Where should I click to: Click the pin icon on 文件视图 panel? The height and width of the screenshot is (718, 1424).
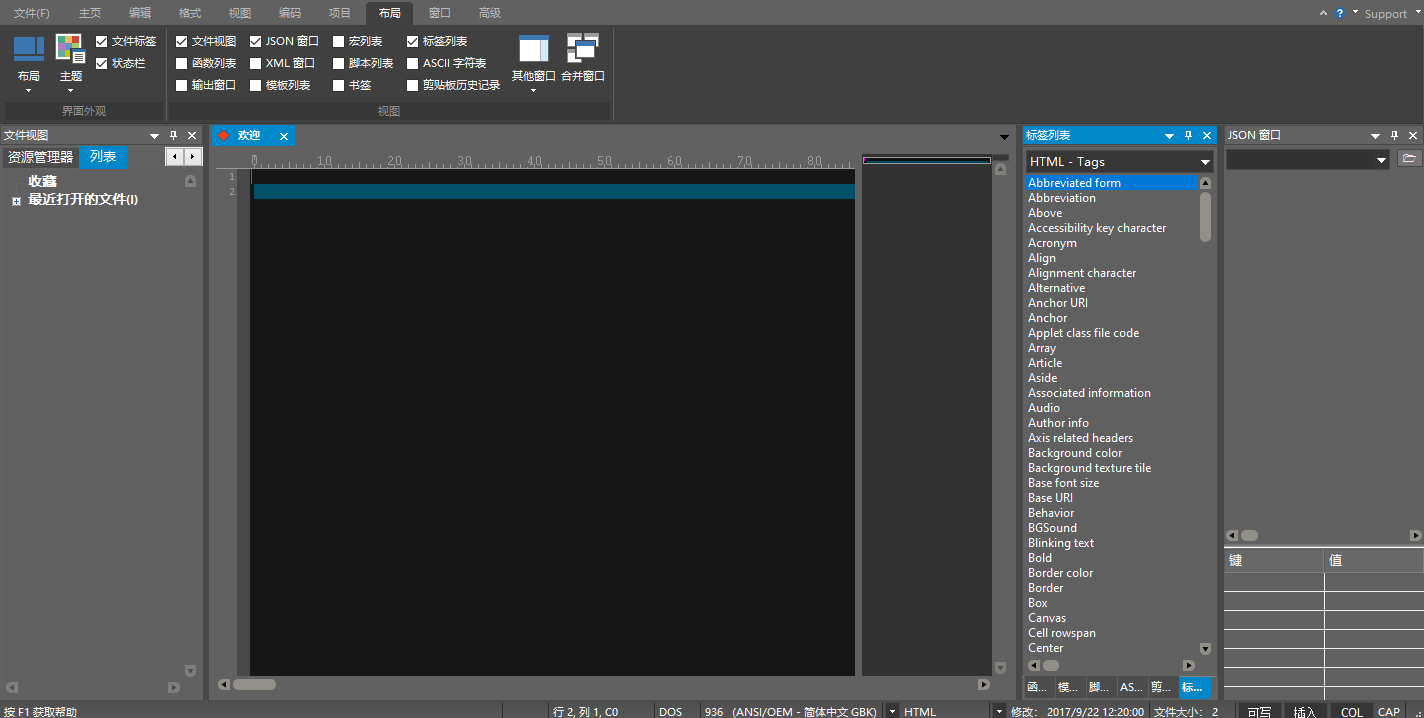(x=173, y=135)
